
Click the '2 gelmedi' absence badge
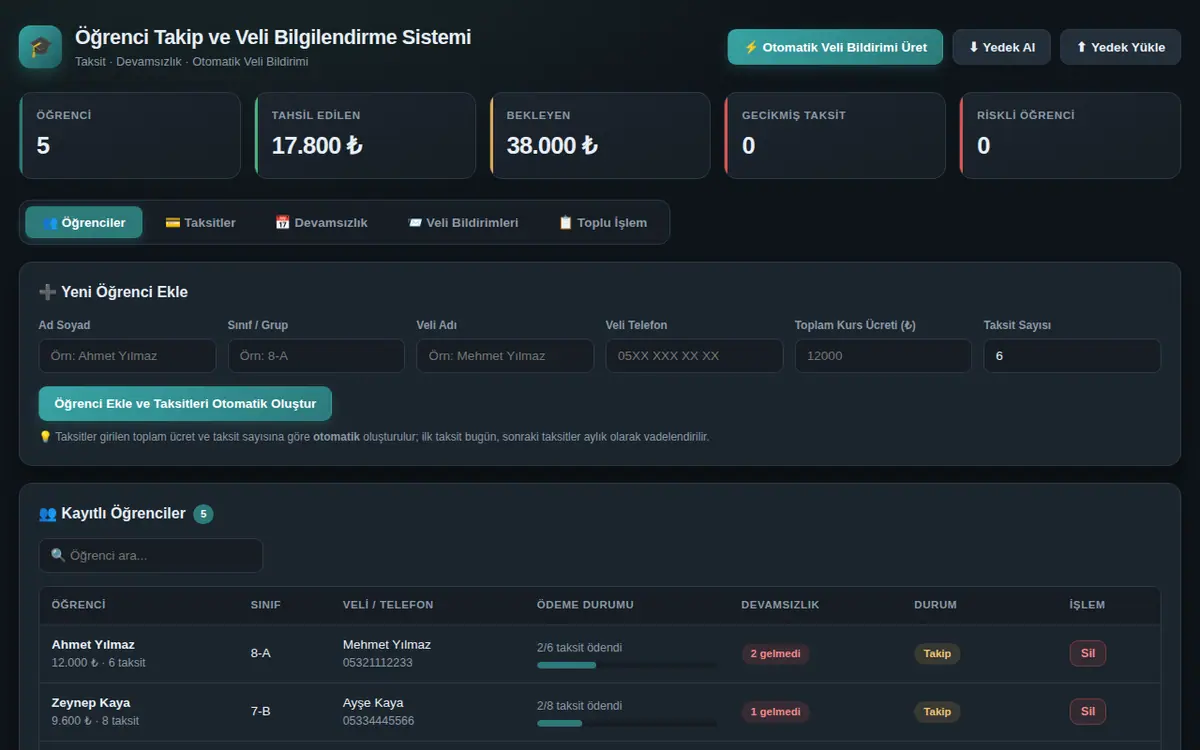(x=775, y=654)
